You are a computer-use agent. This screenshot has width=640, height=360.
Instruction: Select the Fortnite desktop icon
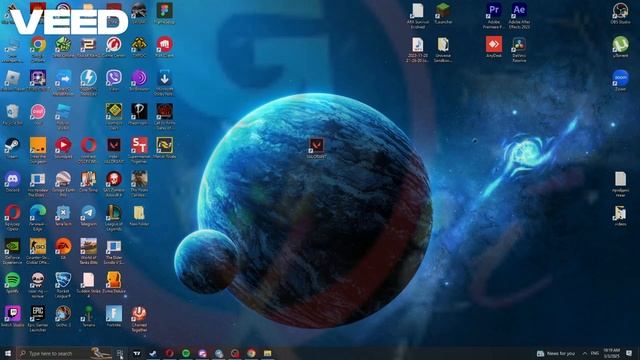[x=114, y=314]
